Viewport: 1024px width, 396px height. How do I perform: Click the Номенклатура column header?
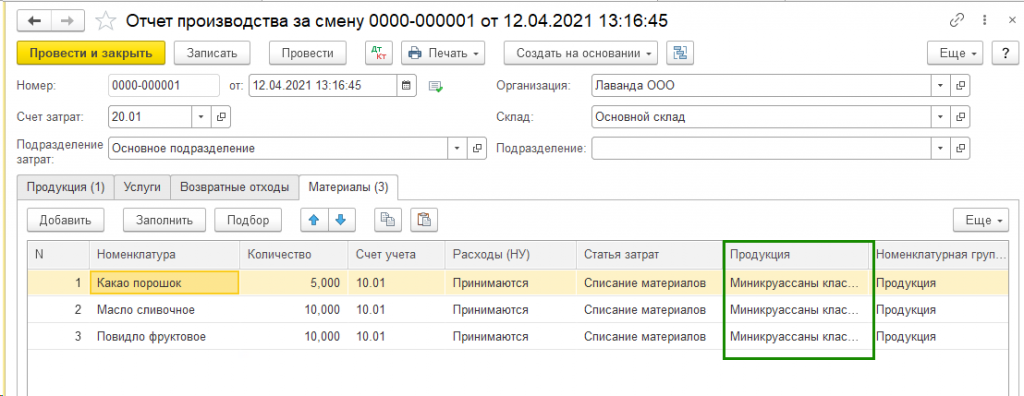coord(165,255)
